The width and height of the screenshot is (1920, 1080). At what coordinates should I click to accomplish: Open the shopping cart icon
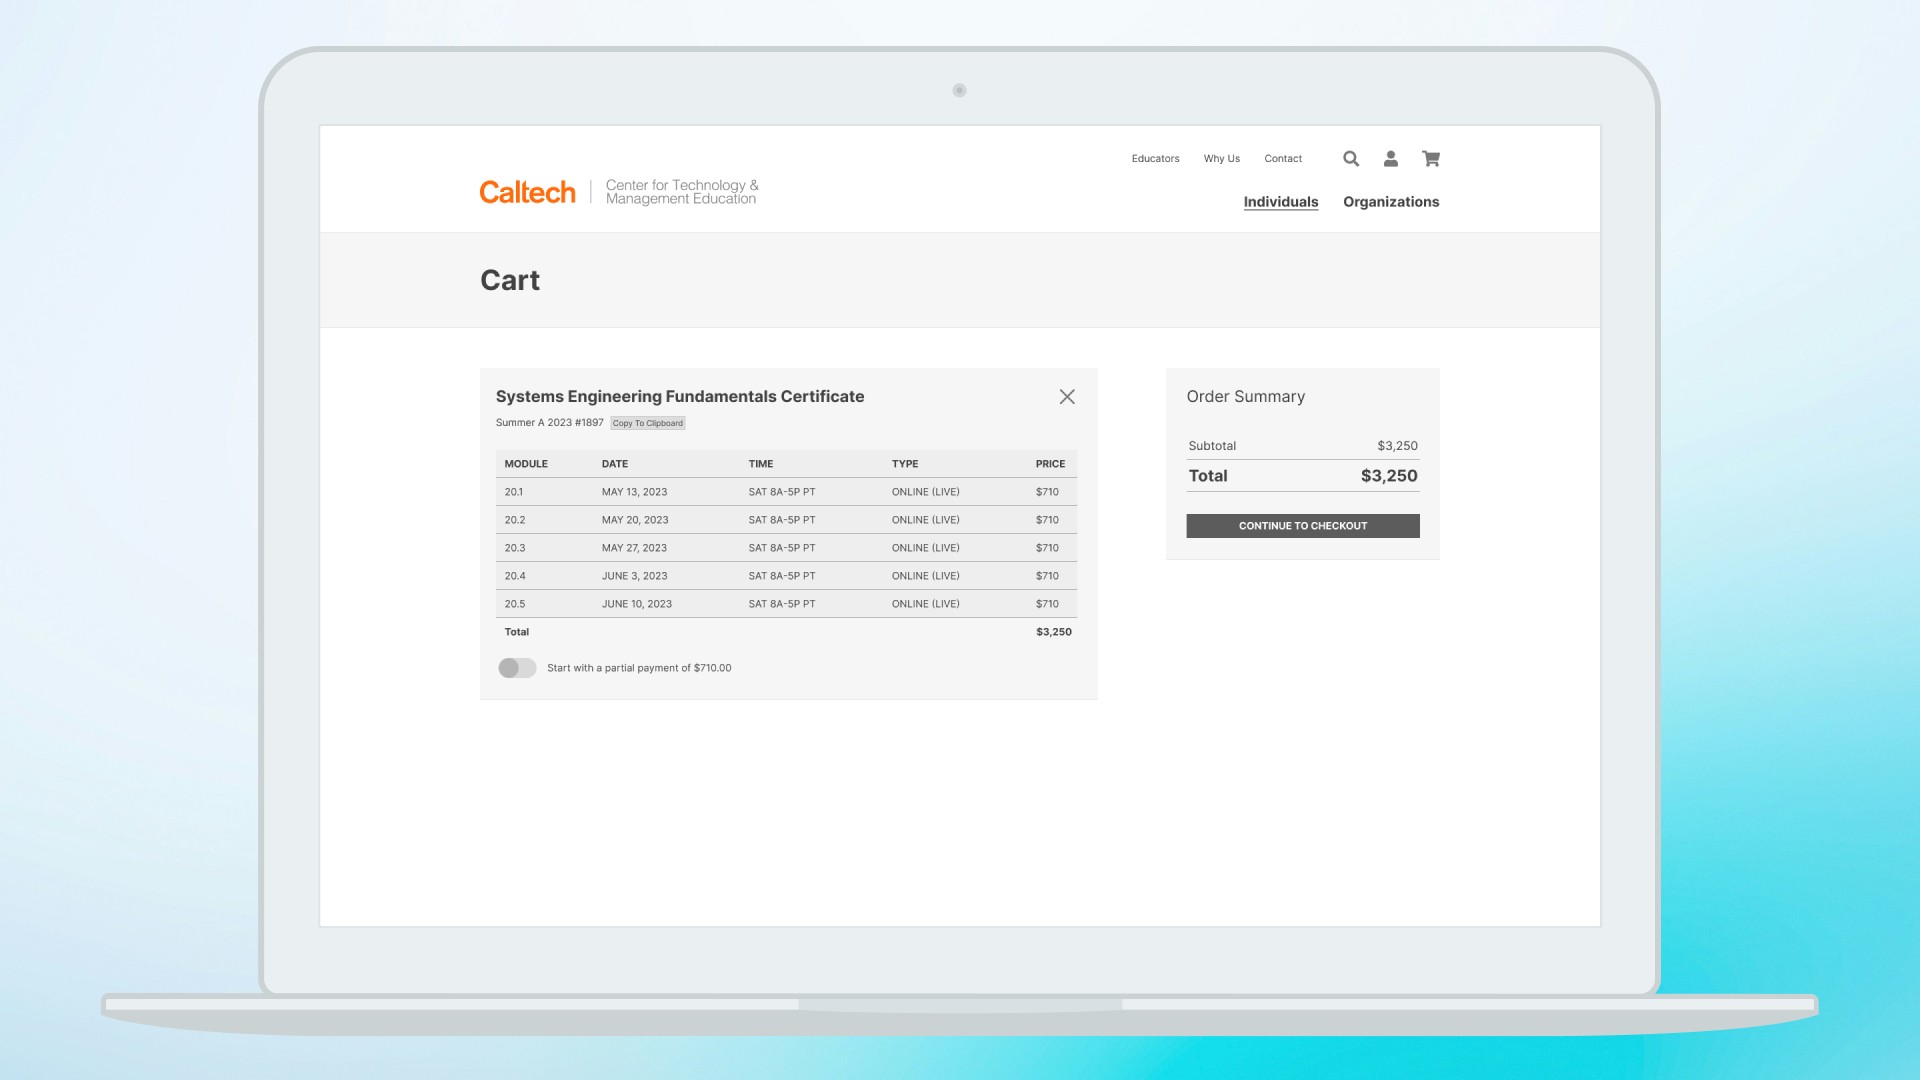tap(1431, 159)
